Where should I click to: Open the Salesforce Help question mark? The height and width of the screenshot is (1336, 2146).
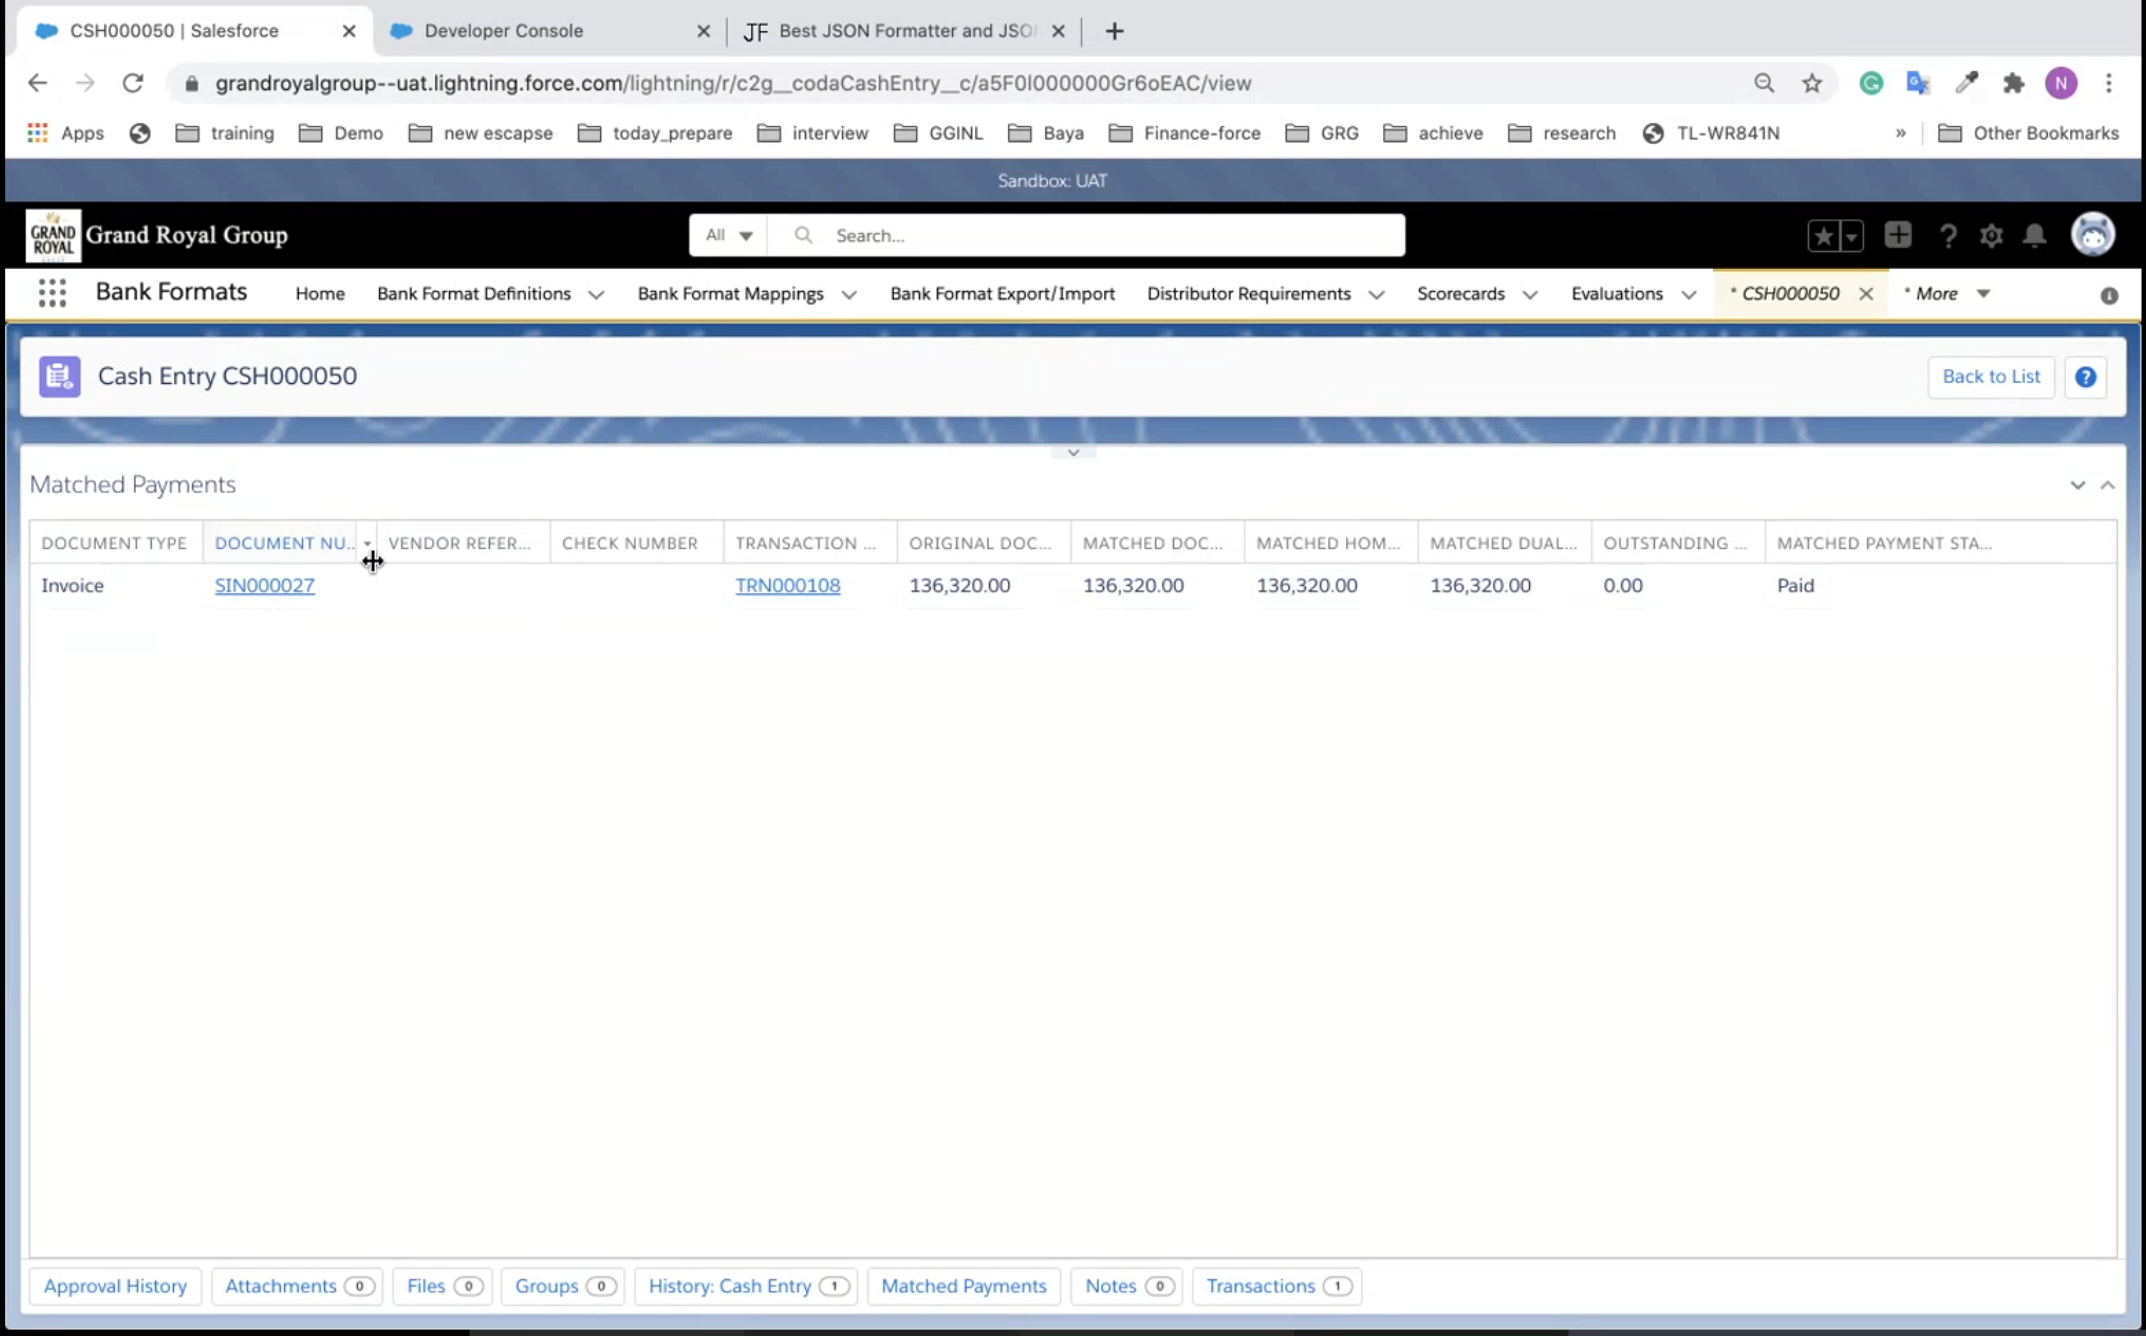pos(1947,236)
